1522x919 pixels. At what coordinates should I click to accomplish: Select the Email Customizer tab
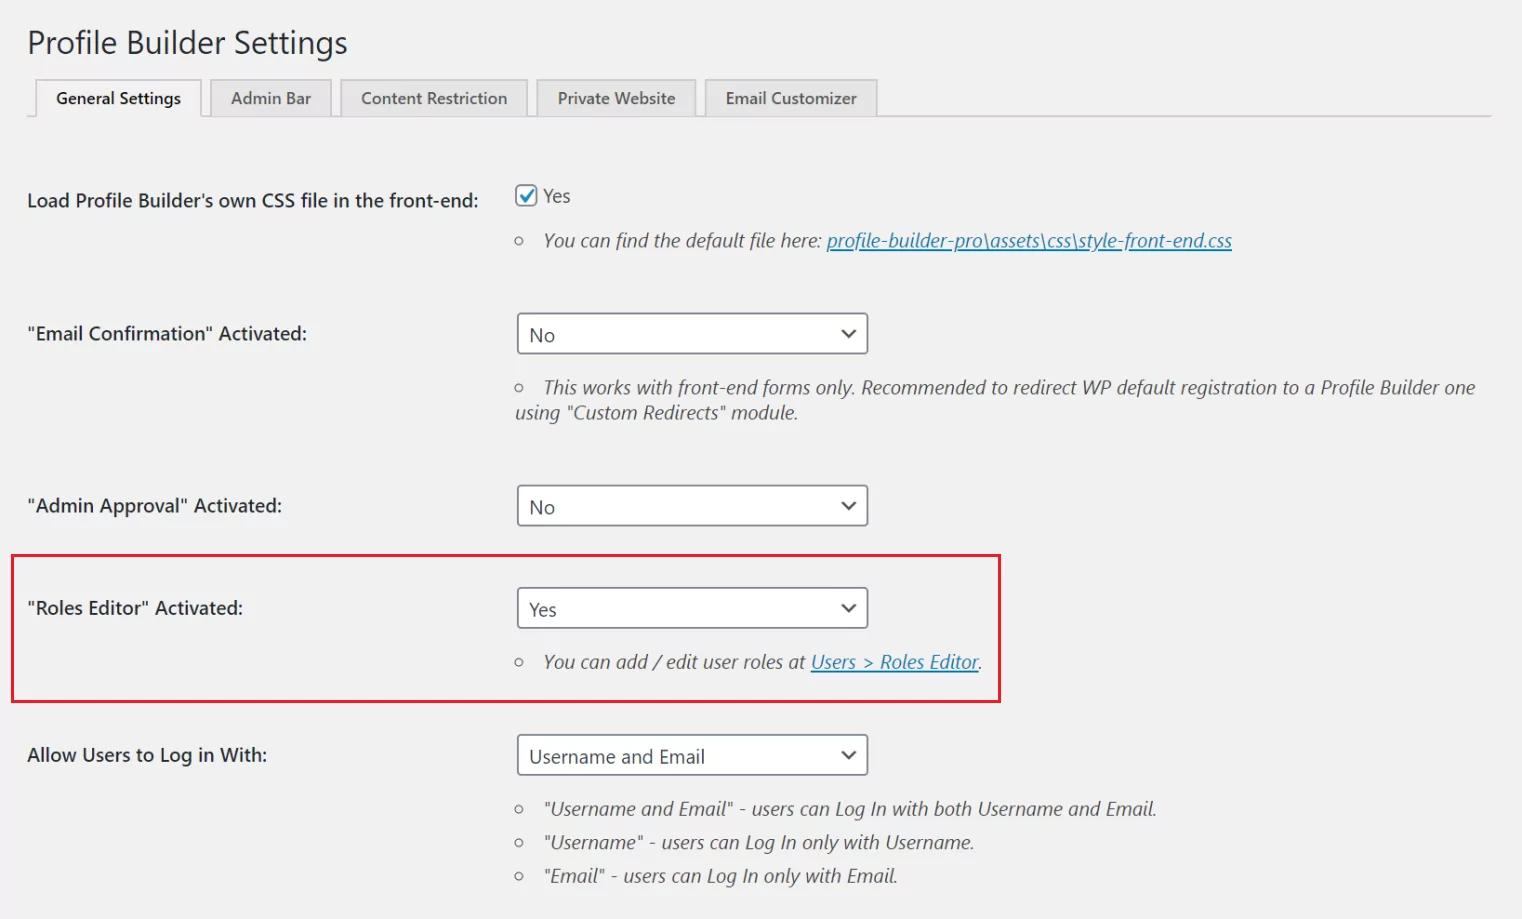click(791, 98)
